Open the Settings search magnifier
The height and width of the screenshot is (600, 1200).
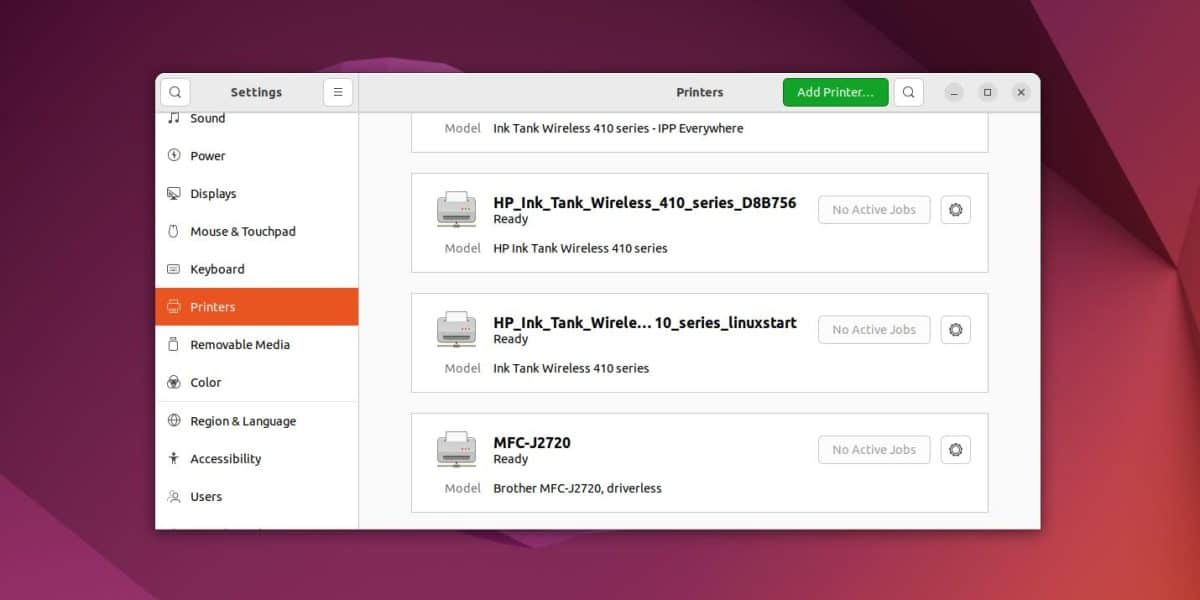175,91
